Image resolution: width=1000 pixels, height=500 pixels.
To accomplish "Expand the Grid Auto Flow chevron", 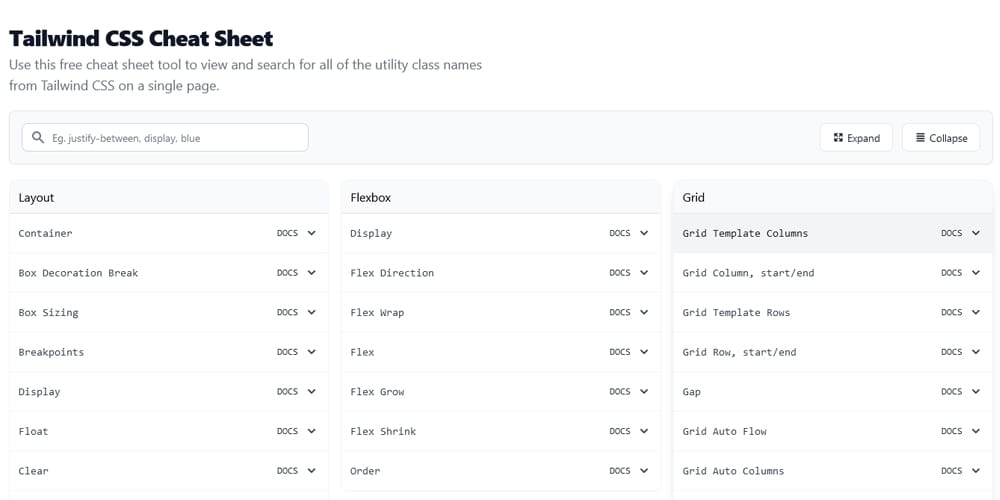I will point(976,431).
